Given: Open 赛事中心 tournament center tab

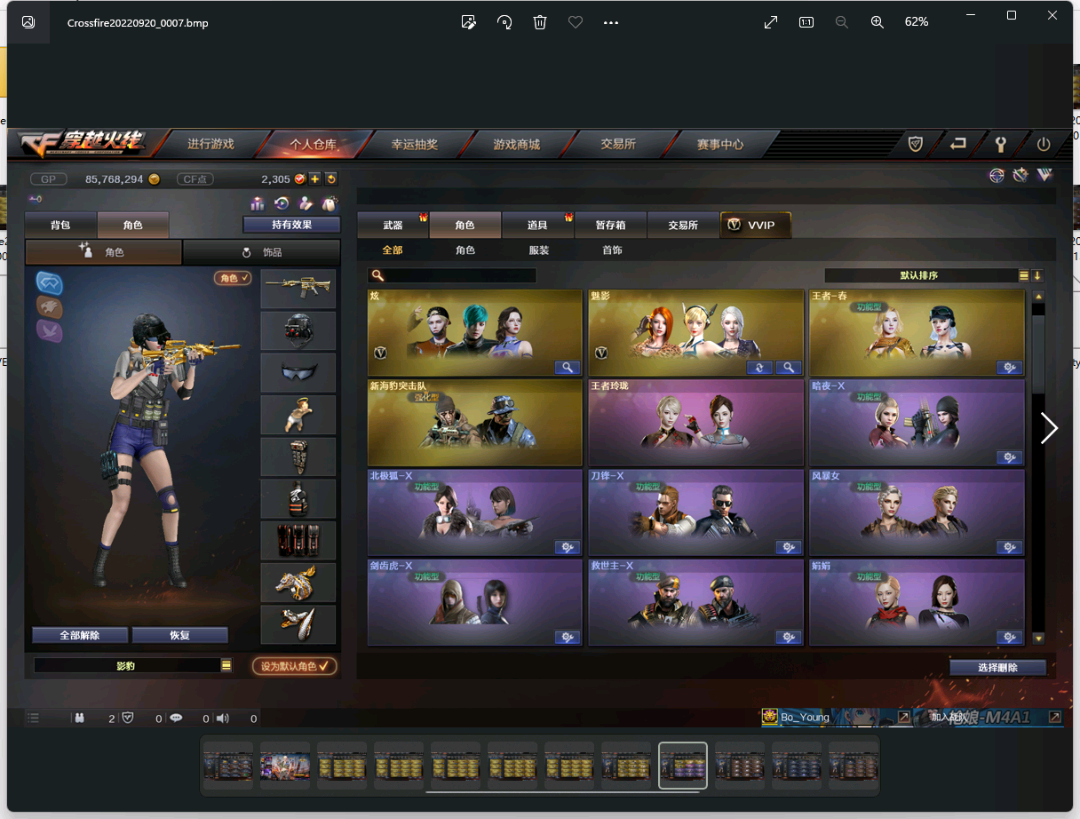Looking at the screenshot, I should (x=720, y=144).
